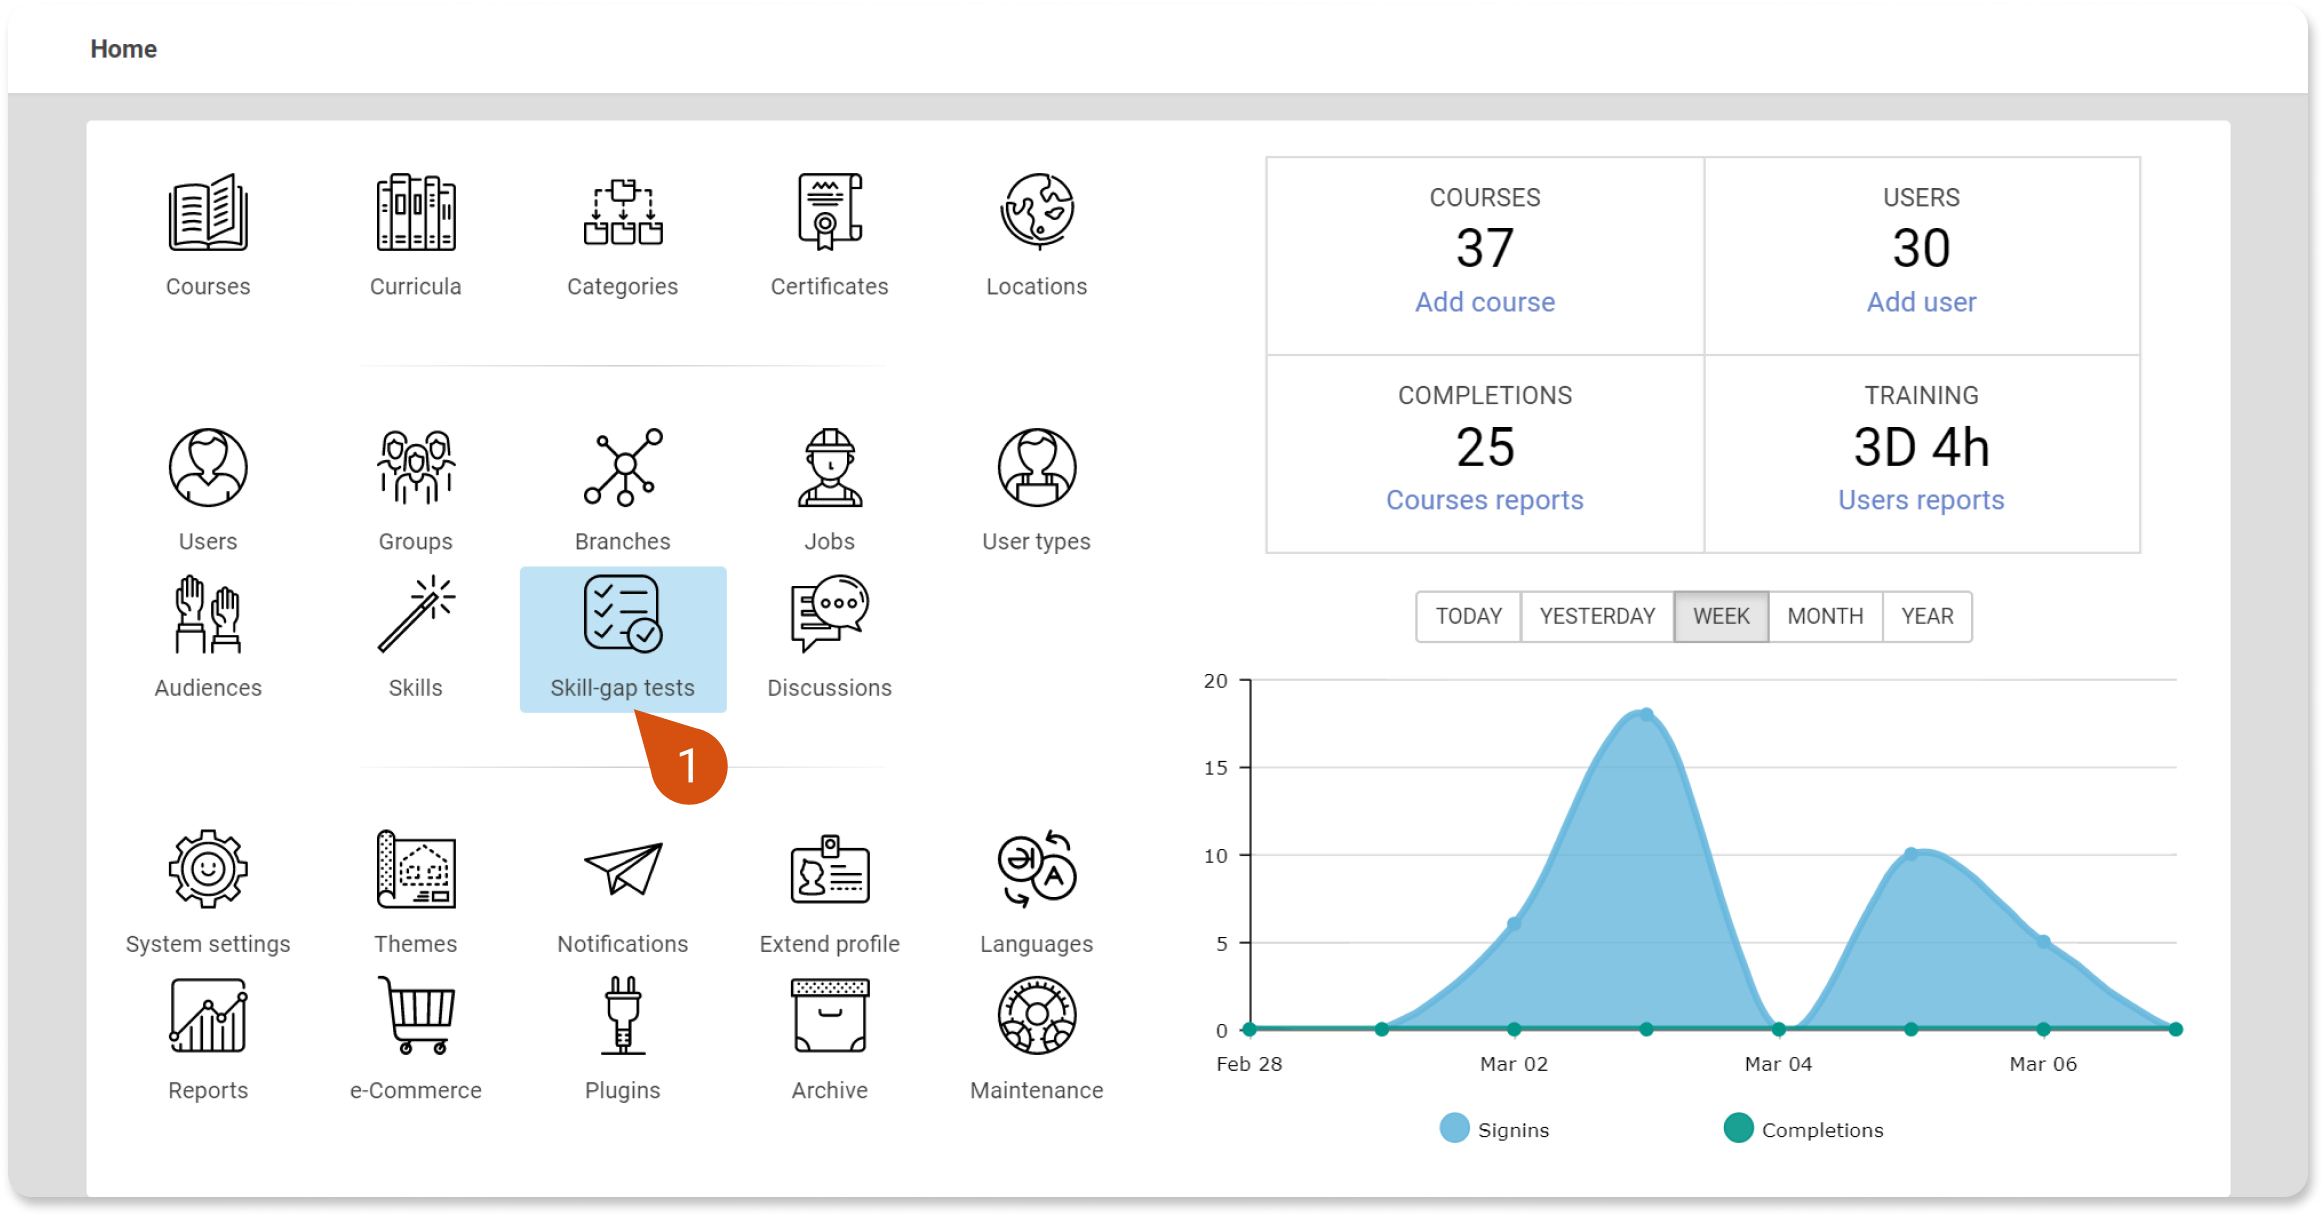Open the Courses icon

[208, 212]
